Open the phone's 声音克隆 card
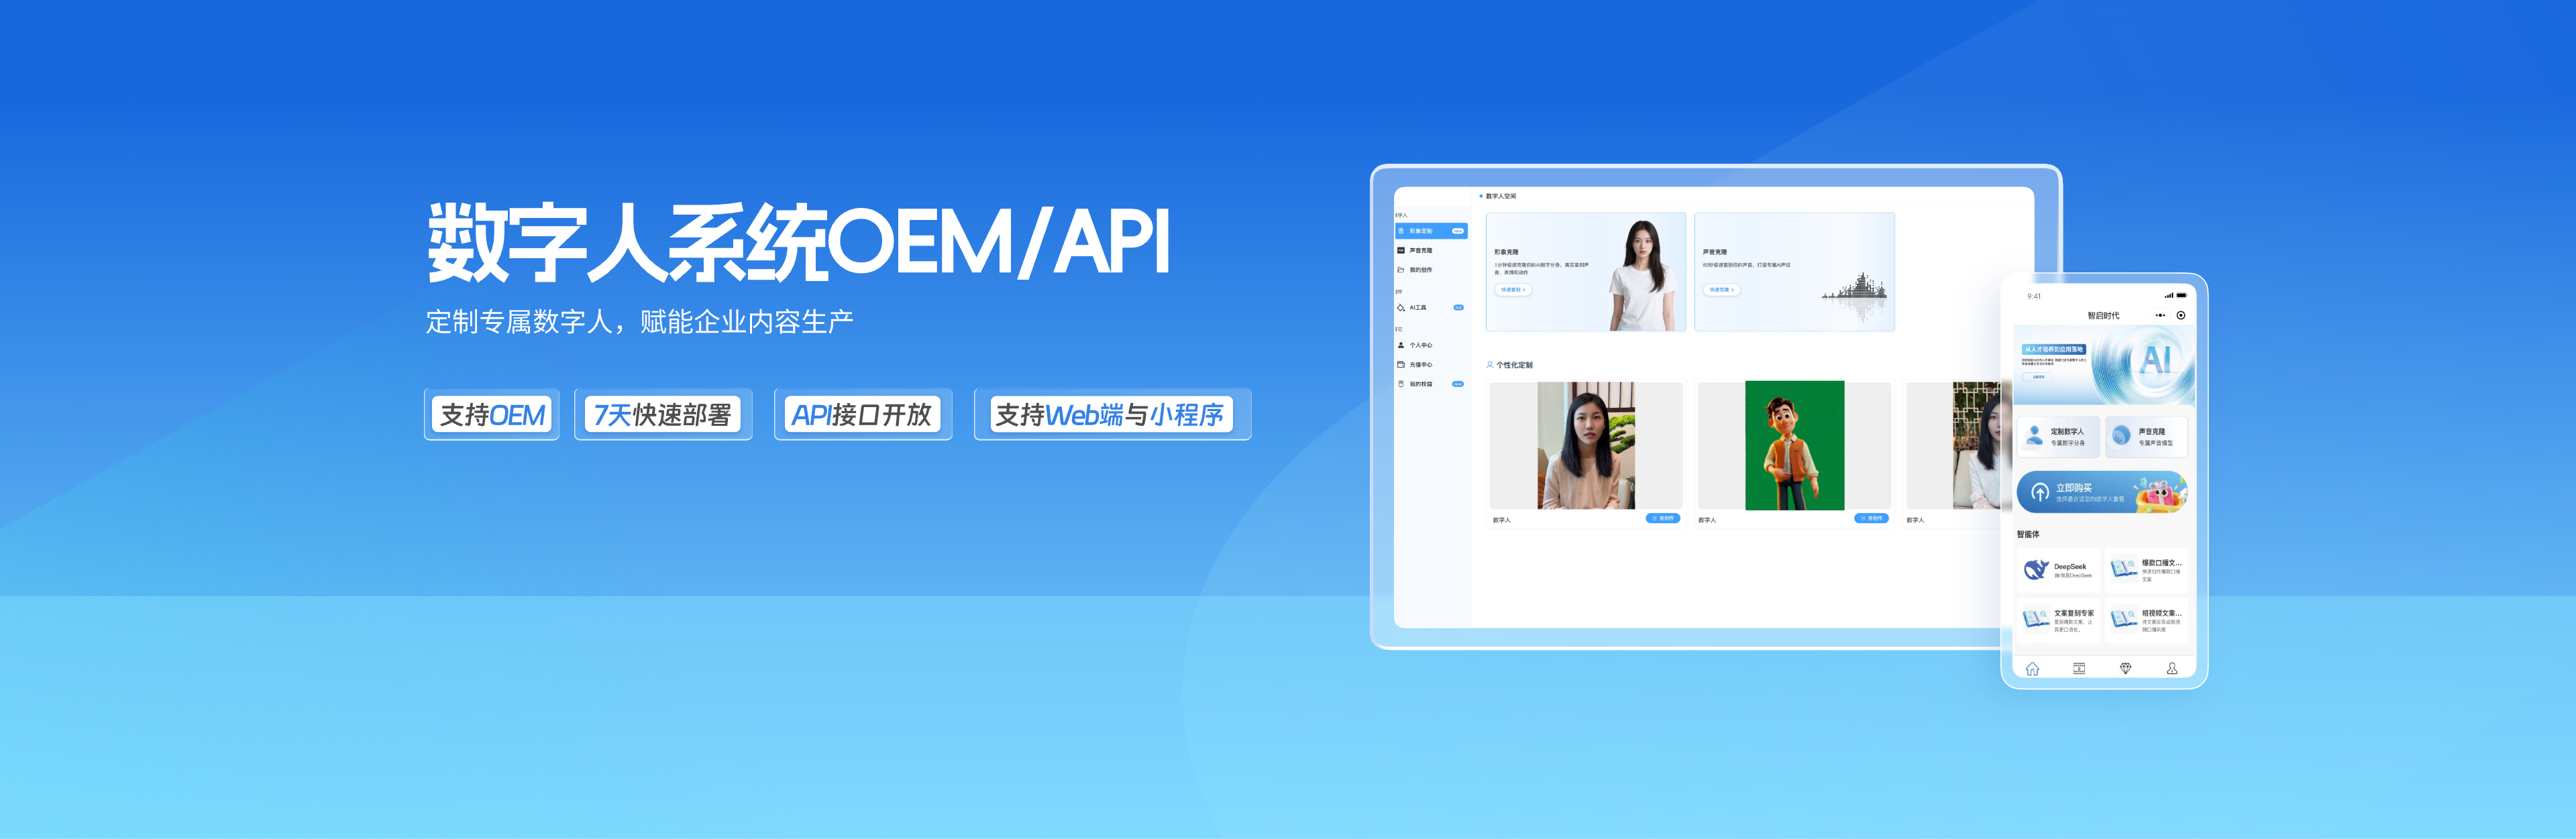This screenshot has height=839, width=2576. (x=2146, y=437)
